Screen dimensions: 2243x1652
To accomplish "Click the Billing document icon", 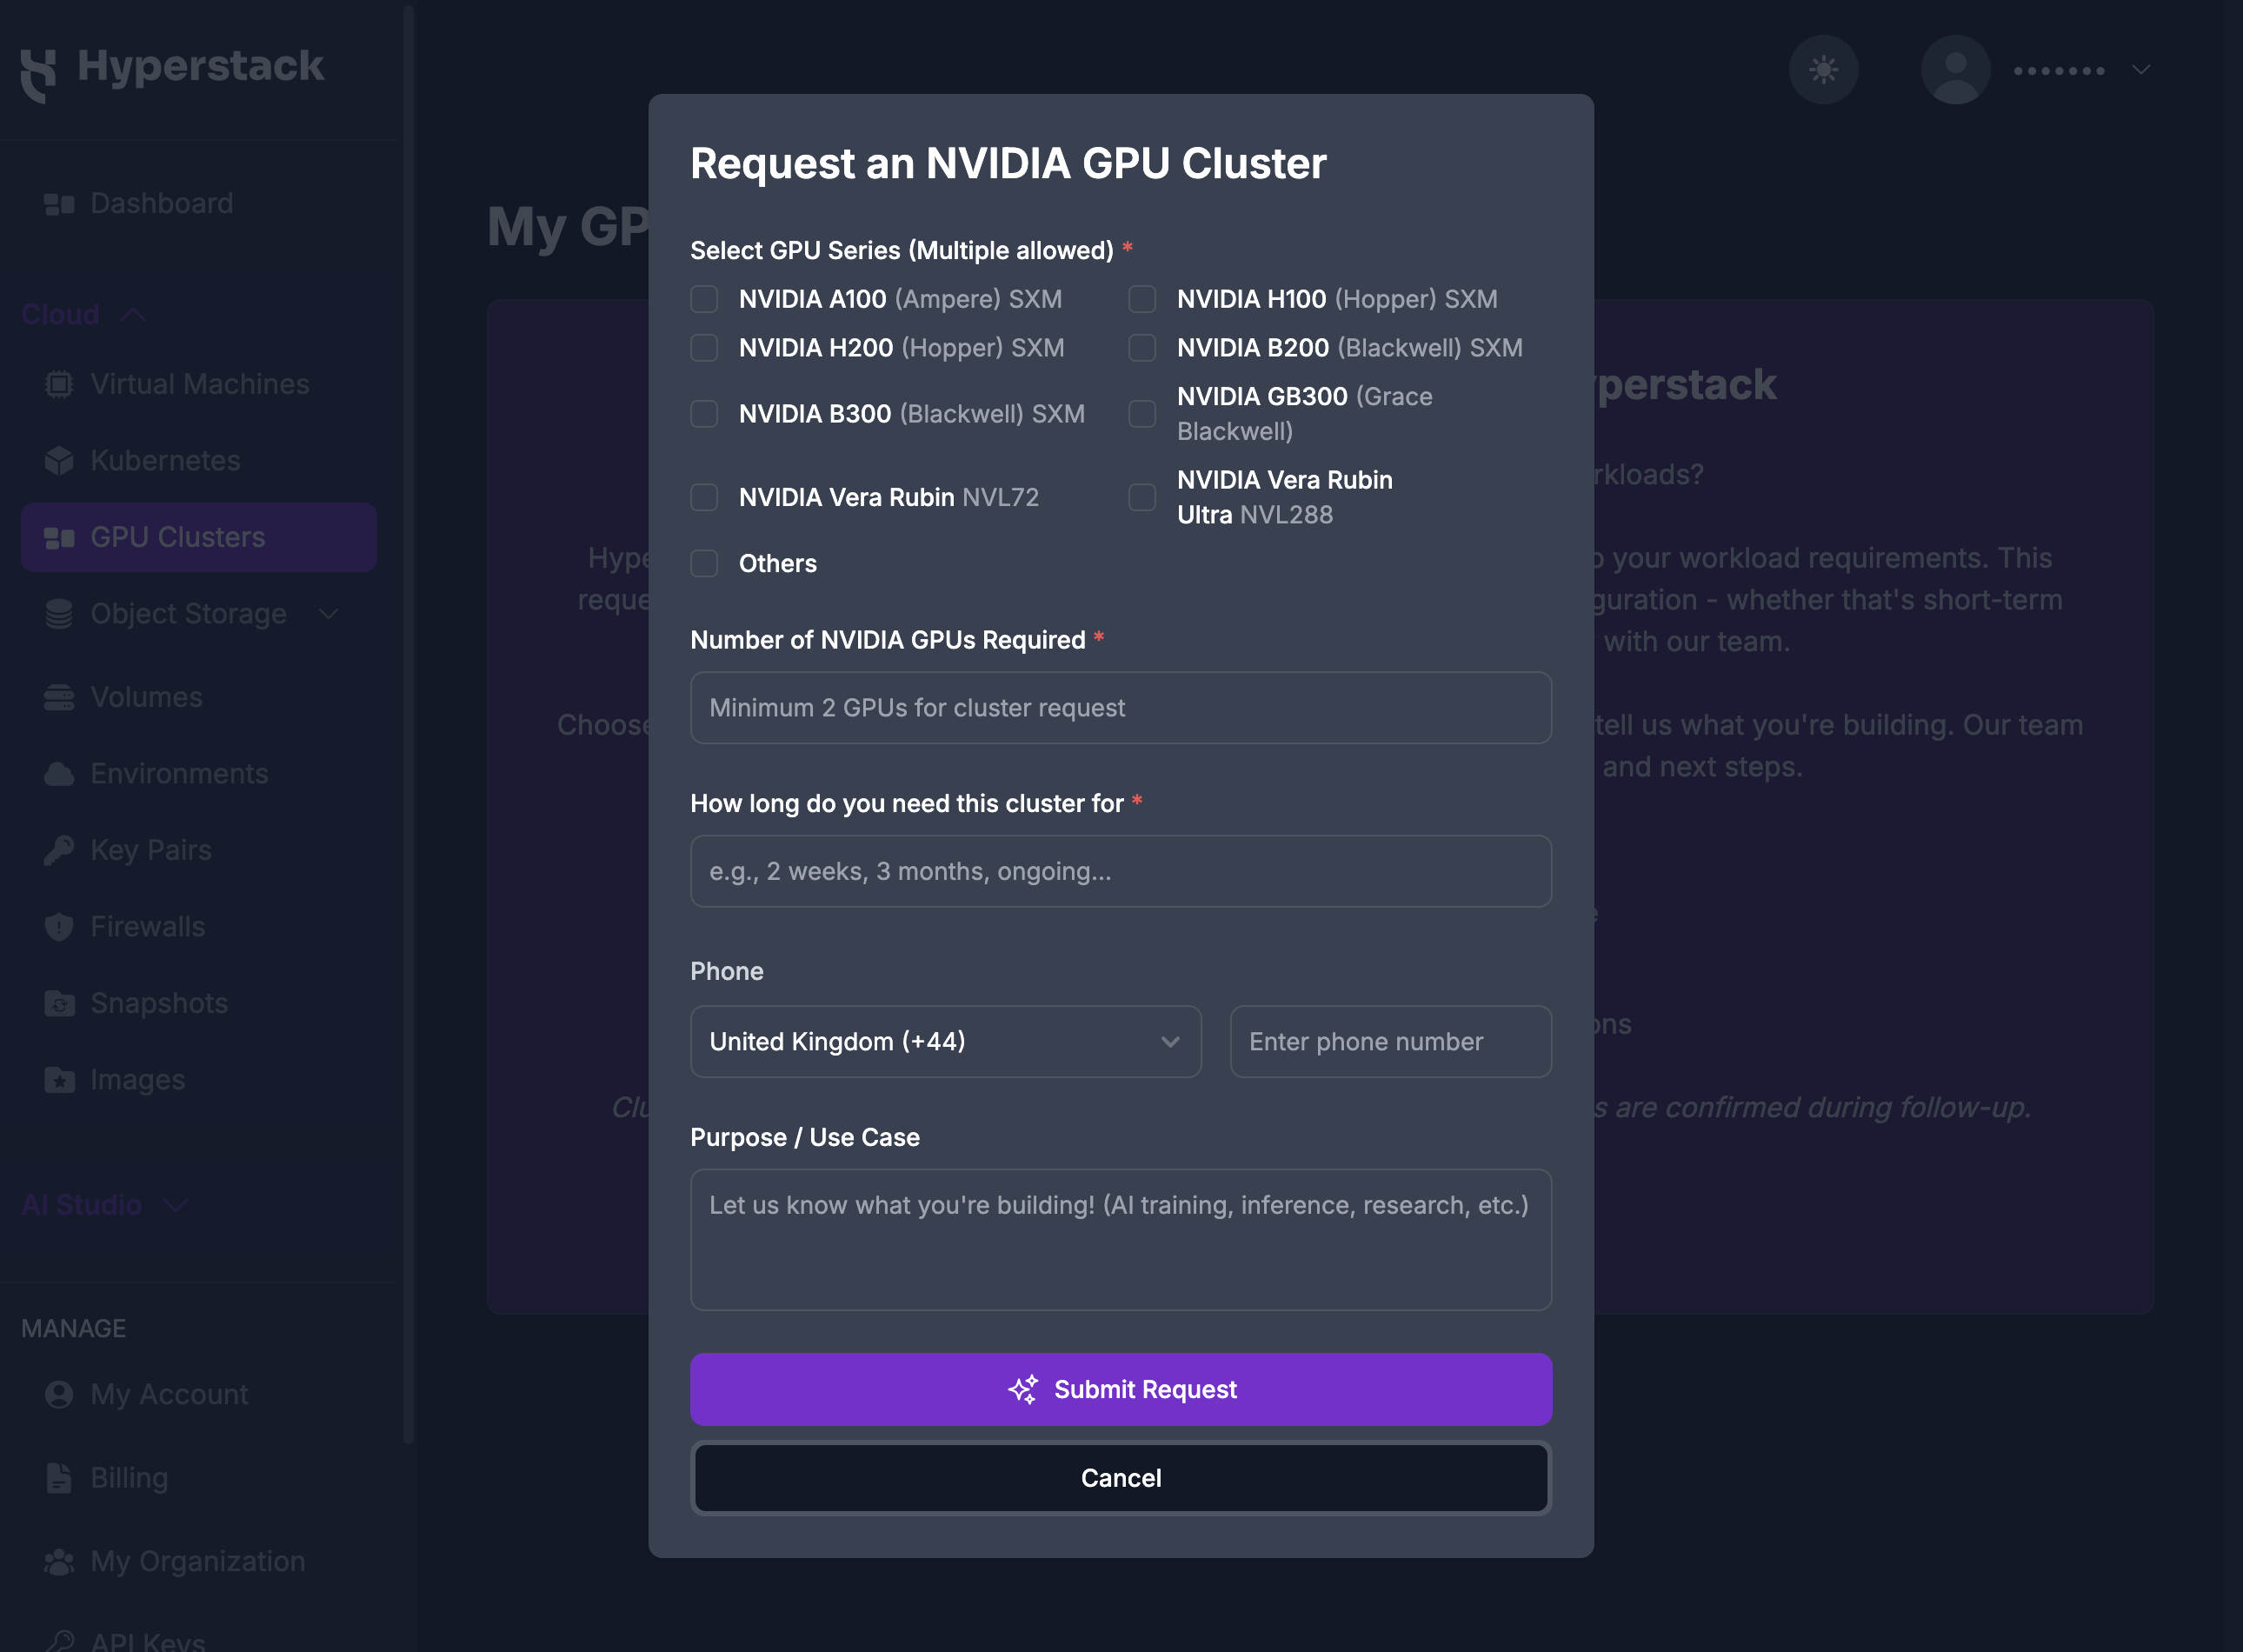I will (x=59, y=1478).
